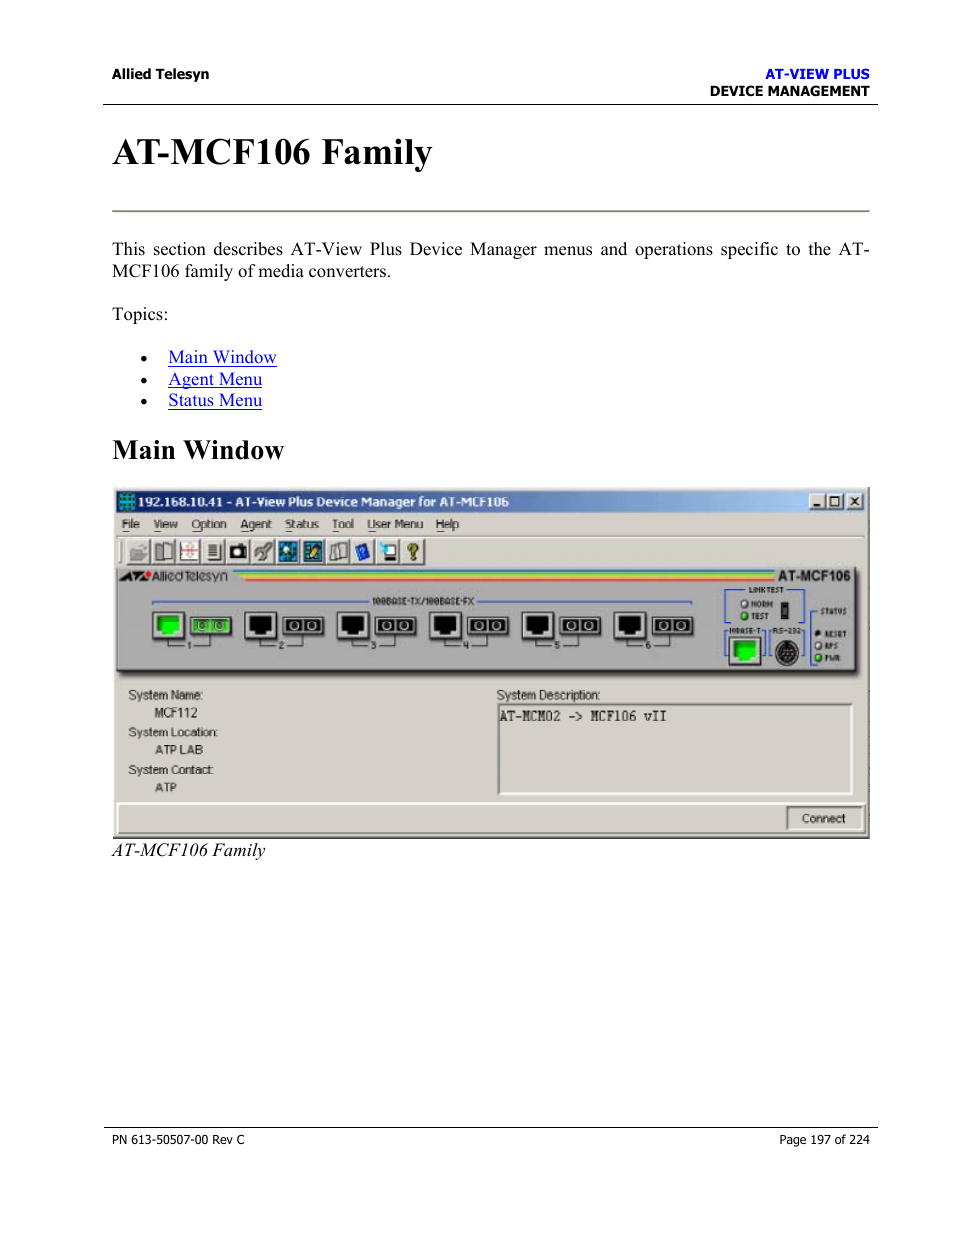Click the MCF112 system name value

click(176, 713)
